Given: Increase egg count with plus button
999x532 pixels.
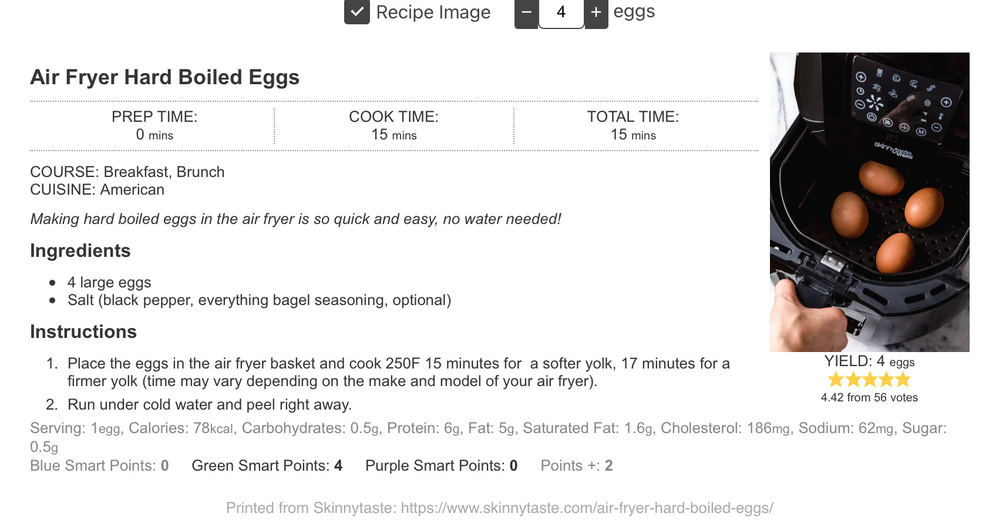Looking at the screenshot, I should [596, 13].
